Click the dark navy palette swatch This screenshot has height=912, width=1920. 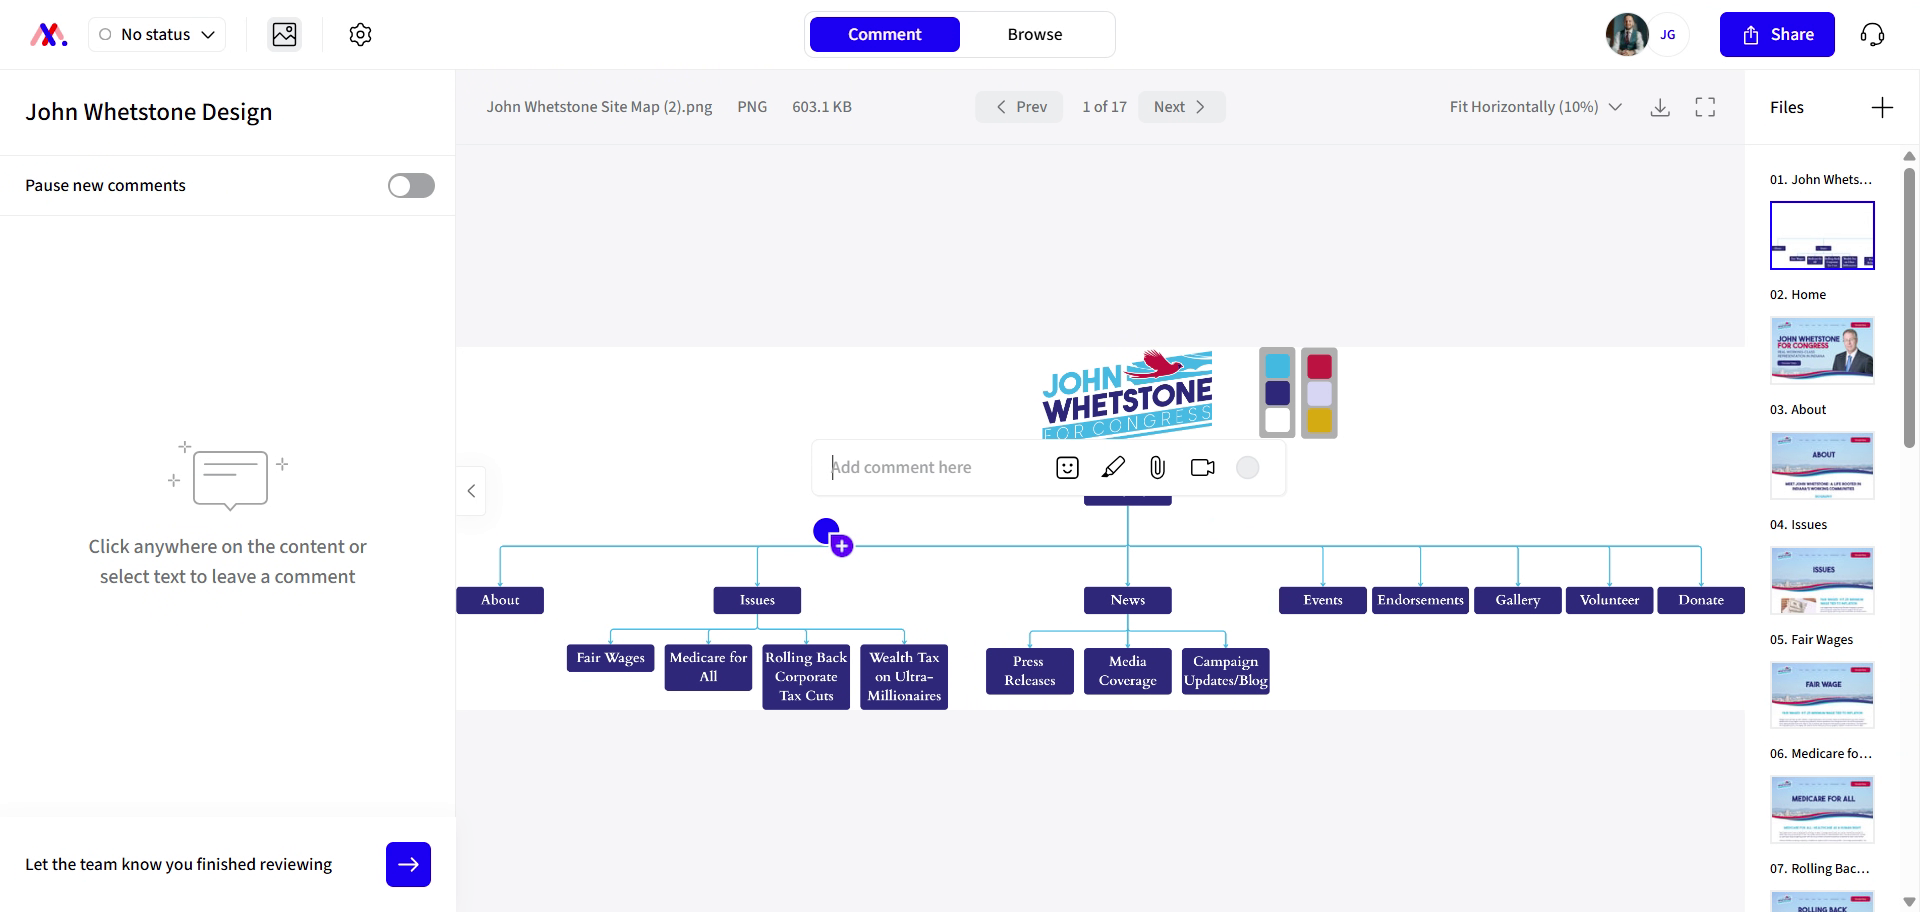click(x=1277, y=393)
